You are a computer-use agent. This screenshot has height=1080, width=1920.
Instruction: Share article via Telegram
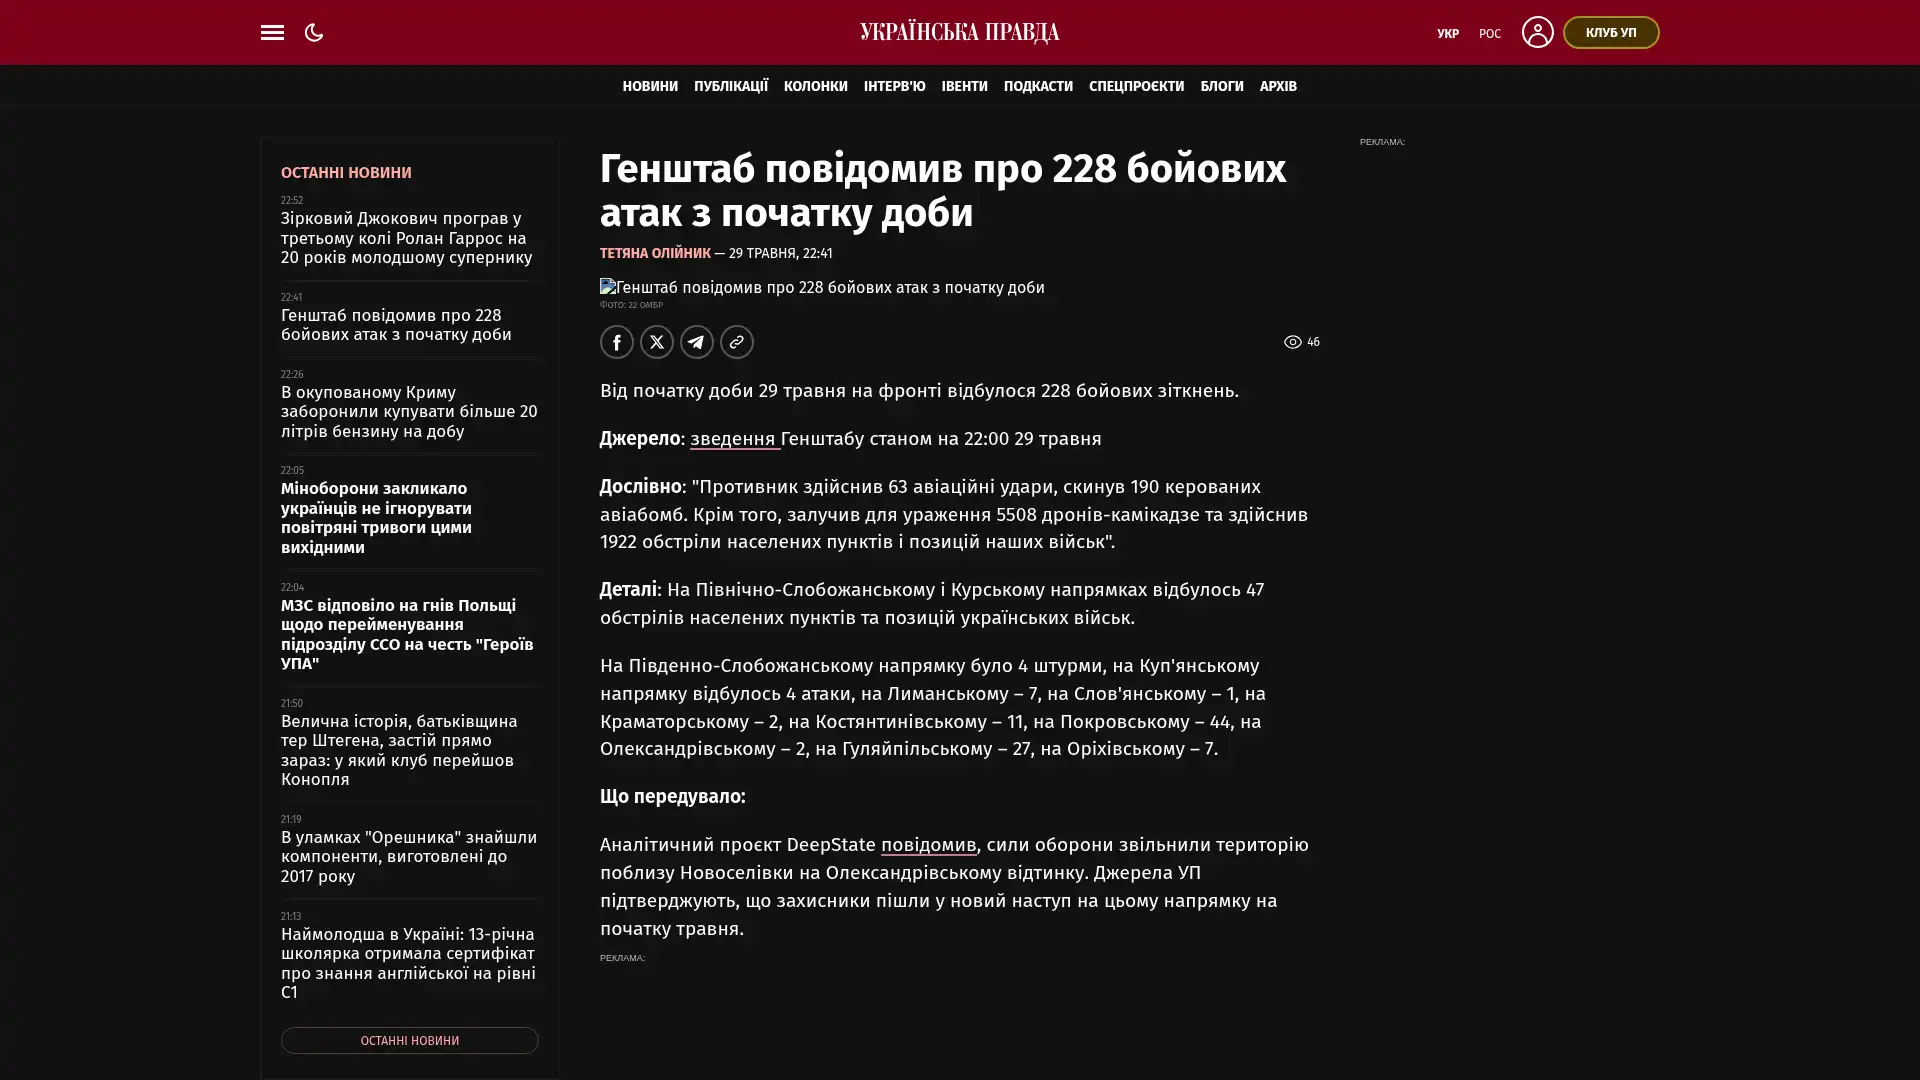click(697, 342)
